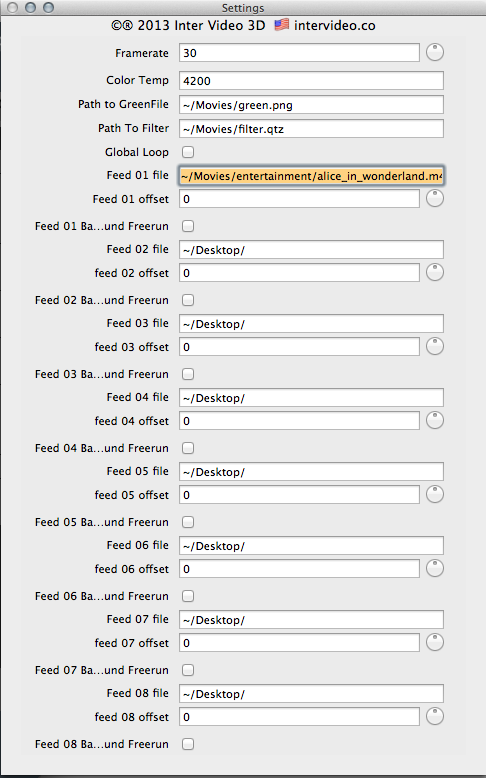The image size is (486, 778).
Task: Click the feed 06 offset dial
Action: (435, 568)
